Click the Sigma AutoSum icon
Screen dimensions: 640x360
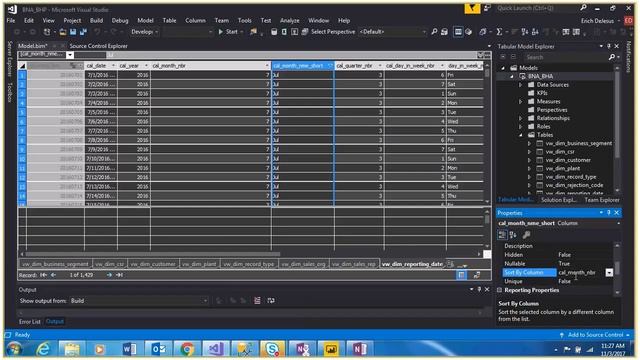(x=499, y=32)
